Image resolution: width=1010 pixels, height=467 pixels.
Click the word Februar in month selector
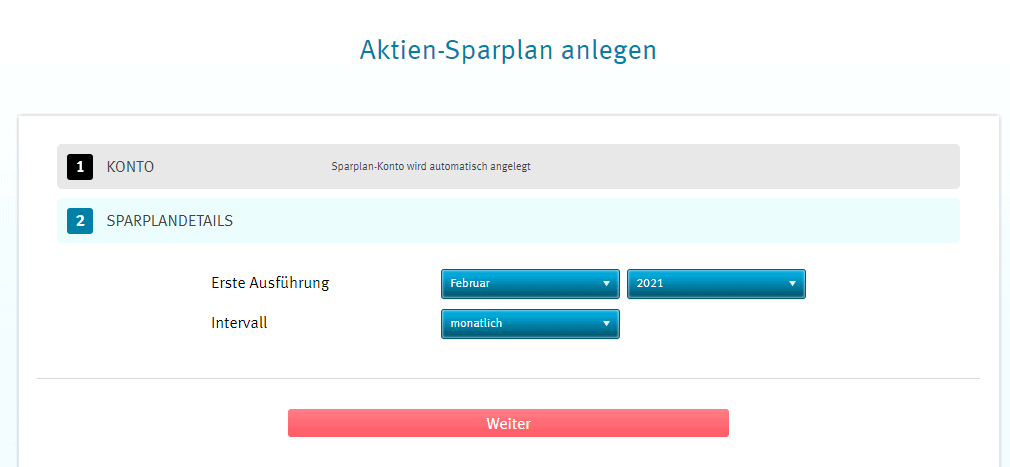coord(470,284)
